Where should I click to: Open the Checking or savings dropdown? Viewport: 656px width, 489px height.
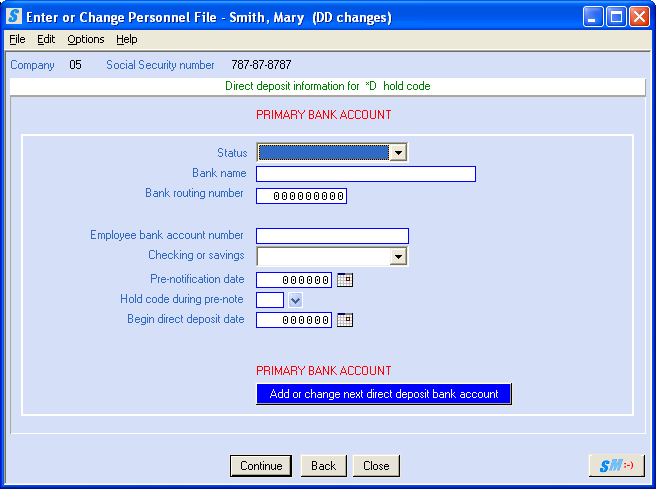[x=398, y=257]
